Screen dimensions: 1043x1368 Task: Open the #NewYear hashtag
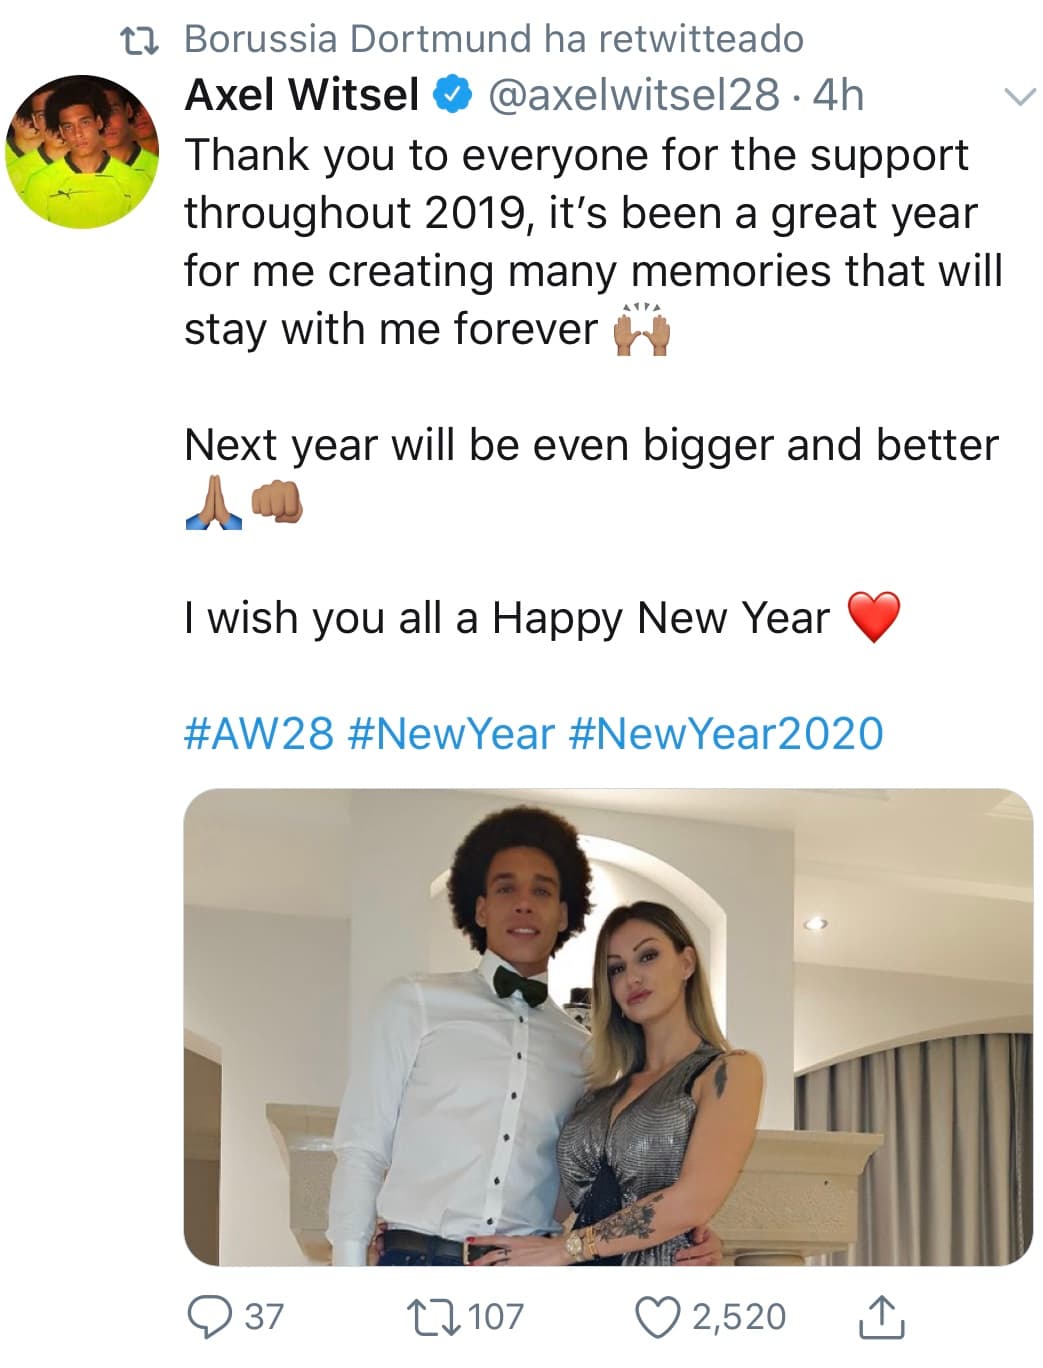coord(451,733)
